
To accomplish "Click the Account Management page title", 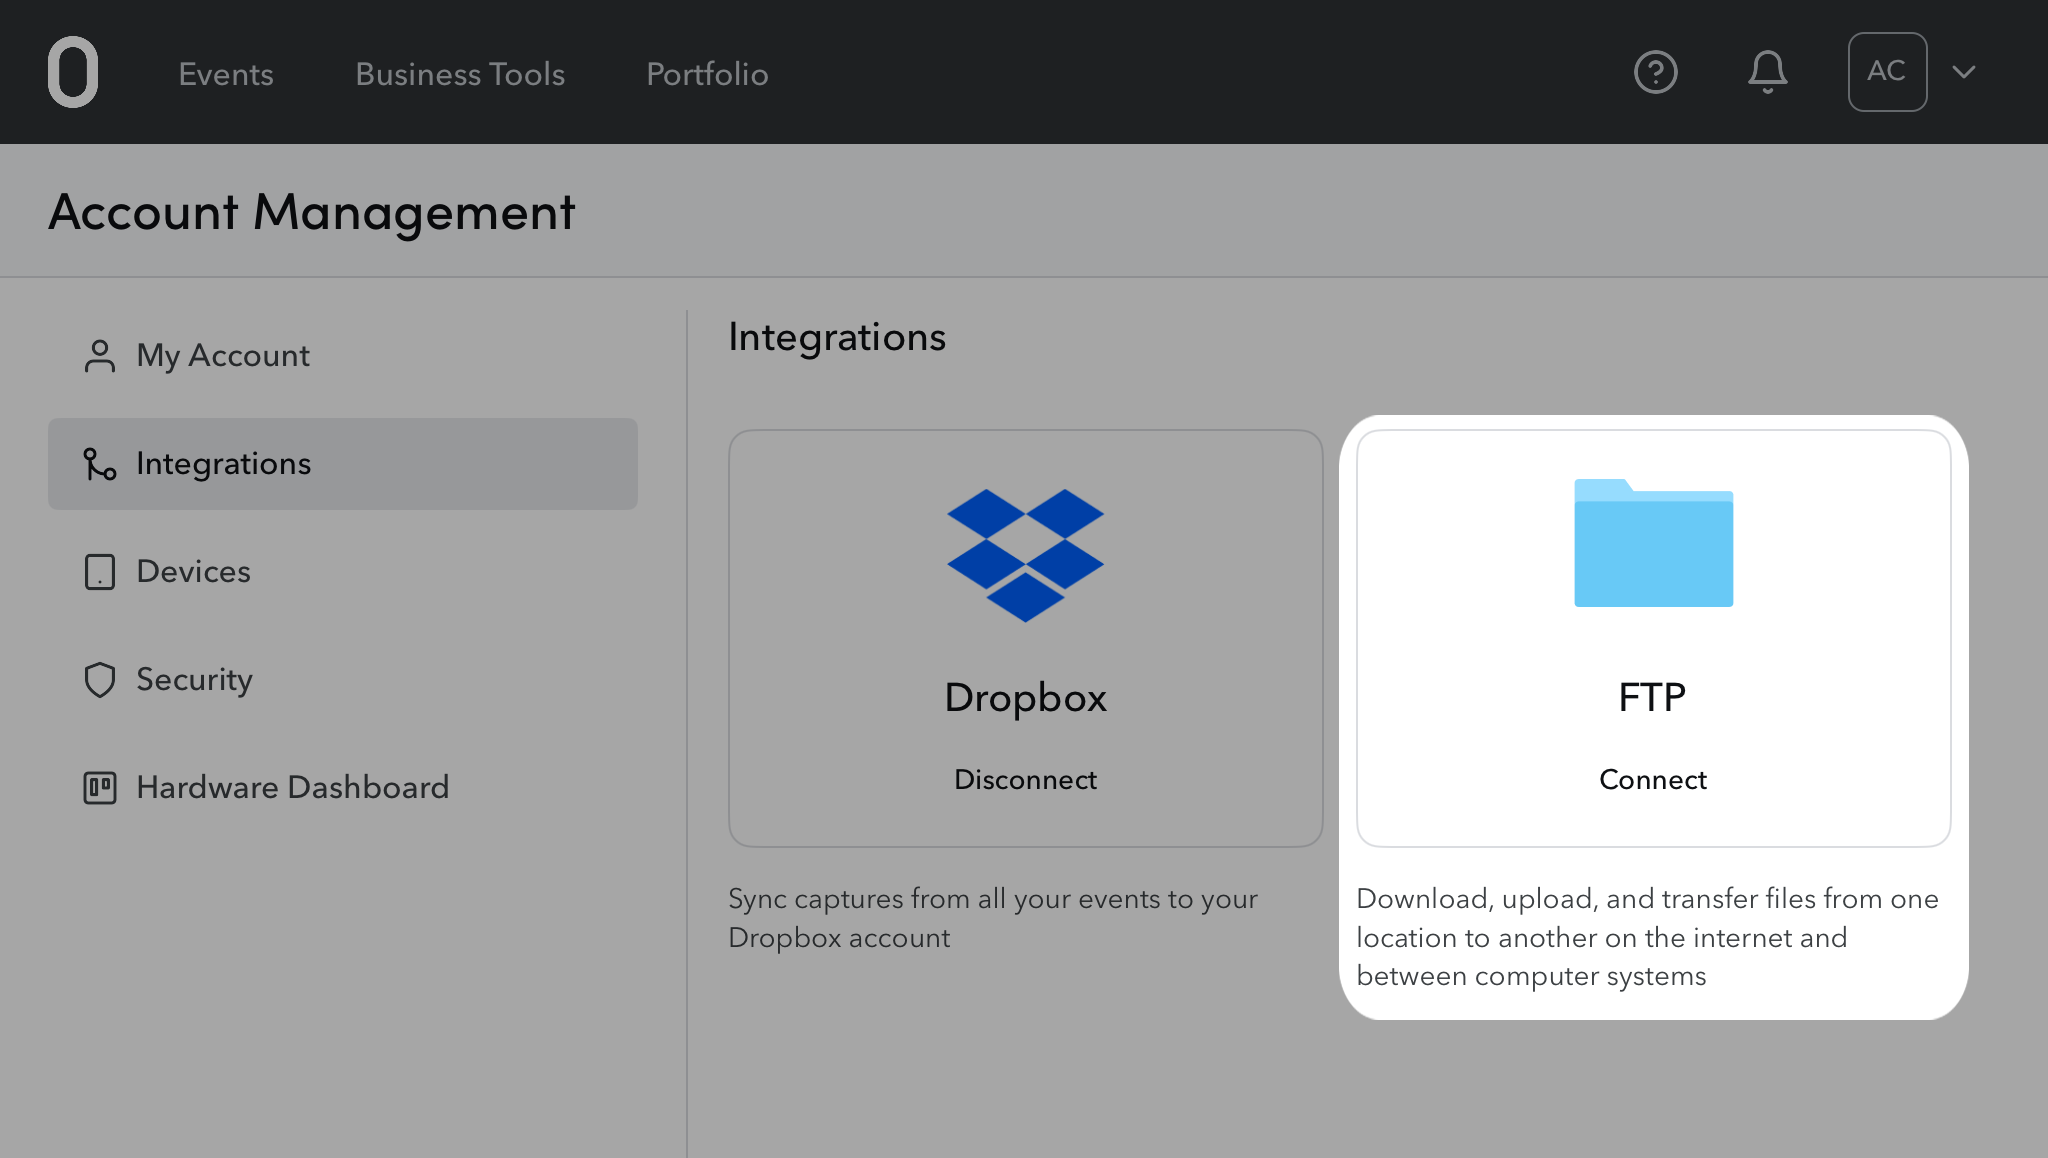I will (x=312, y=213).
